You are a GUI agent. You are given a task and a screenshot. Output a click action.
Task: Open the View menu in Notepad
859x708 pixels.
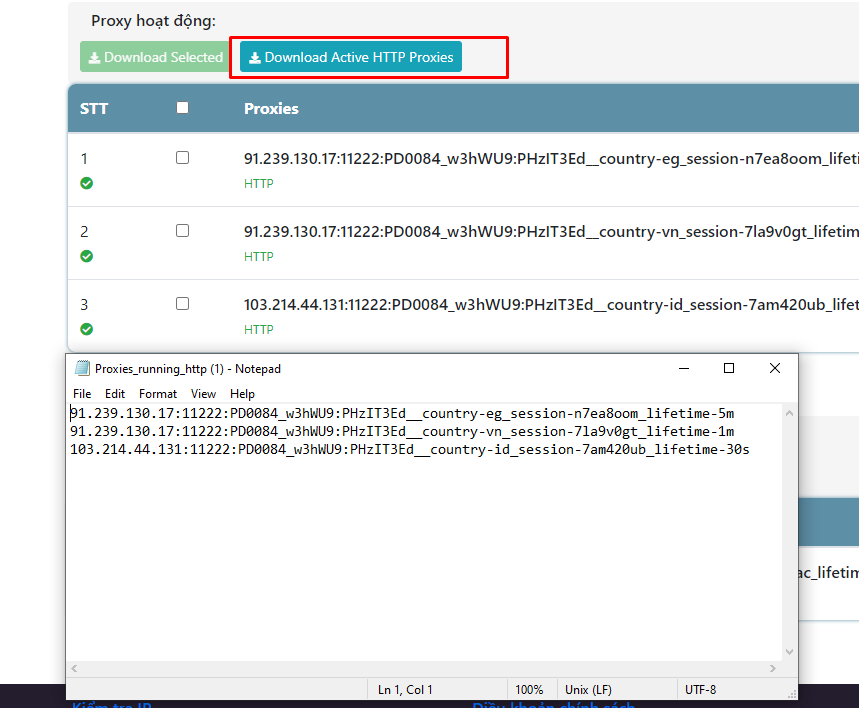click(x=203, y=394)
